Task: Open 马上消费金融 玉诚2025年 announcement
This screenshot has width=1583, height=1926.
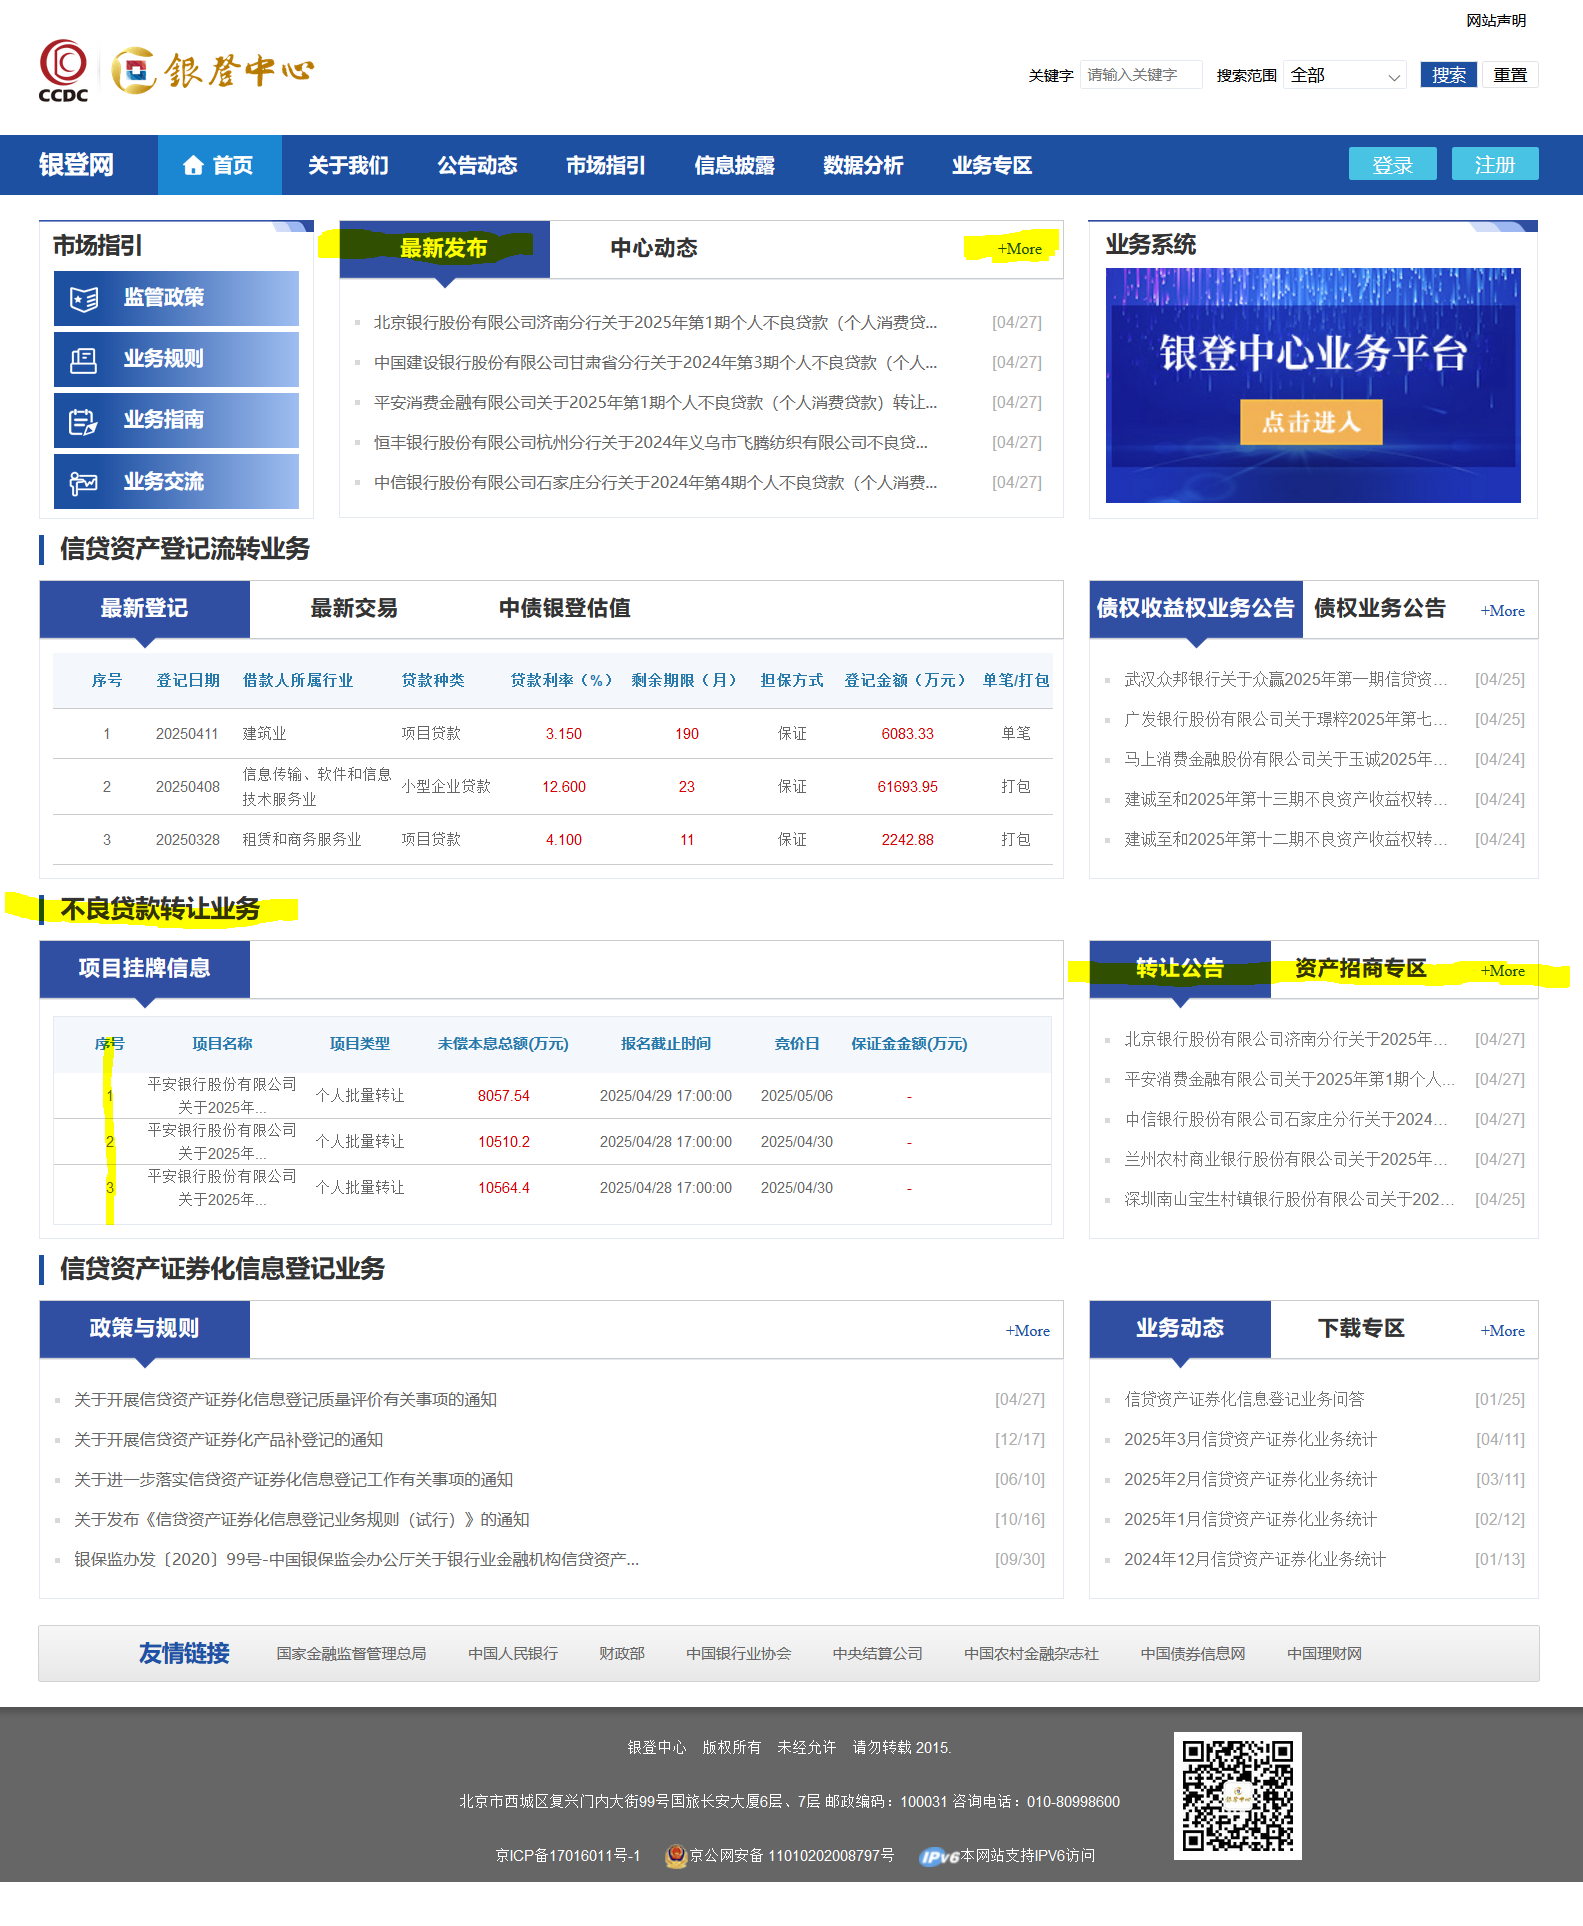Action: [1286, 759]
